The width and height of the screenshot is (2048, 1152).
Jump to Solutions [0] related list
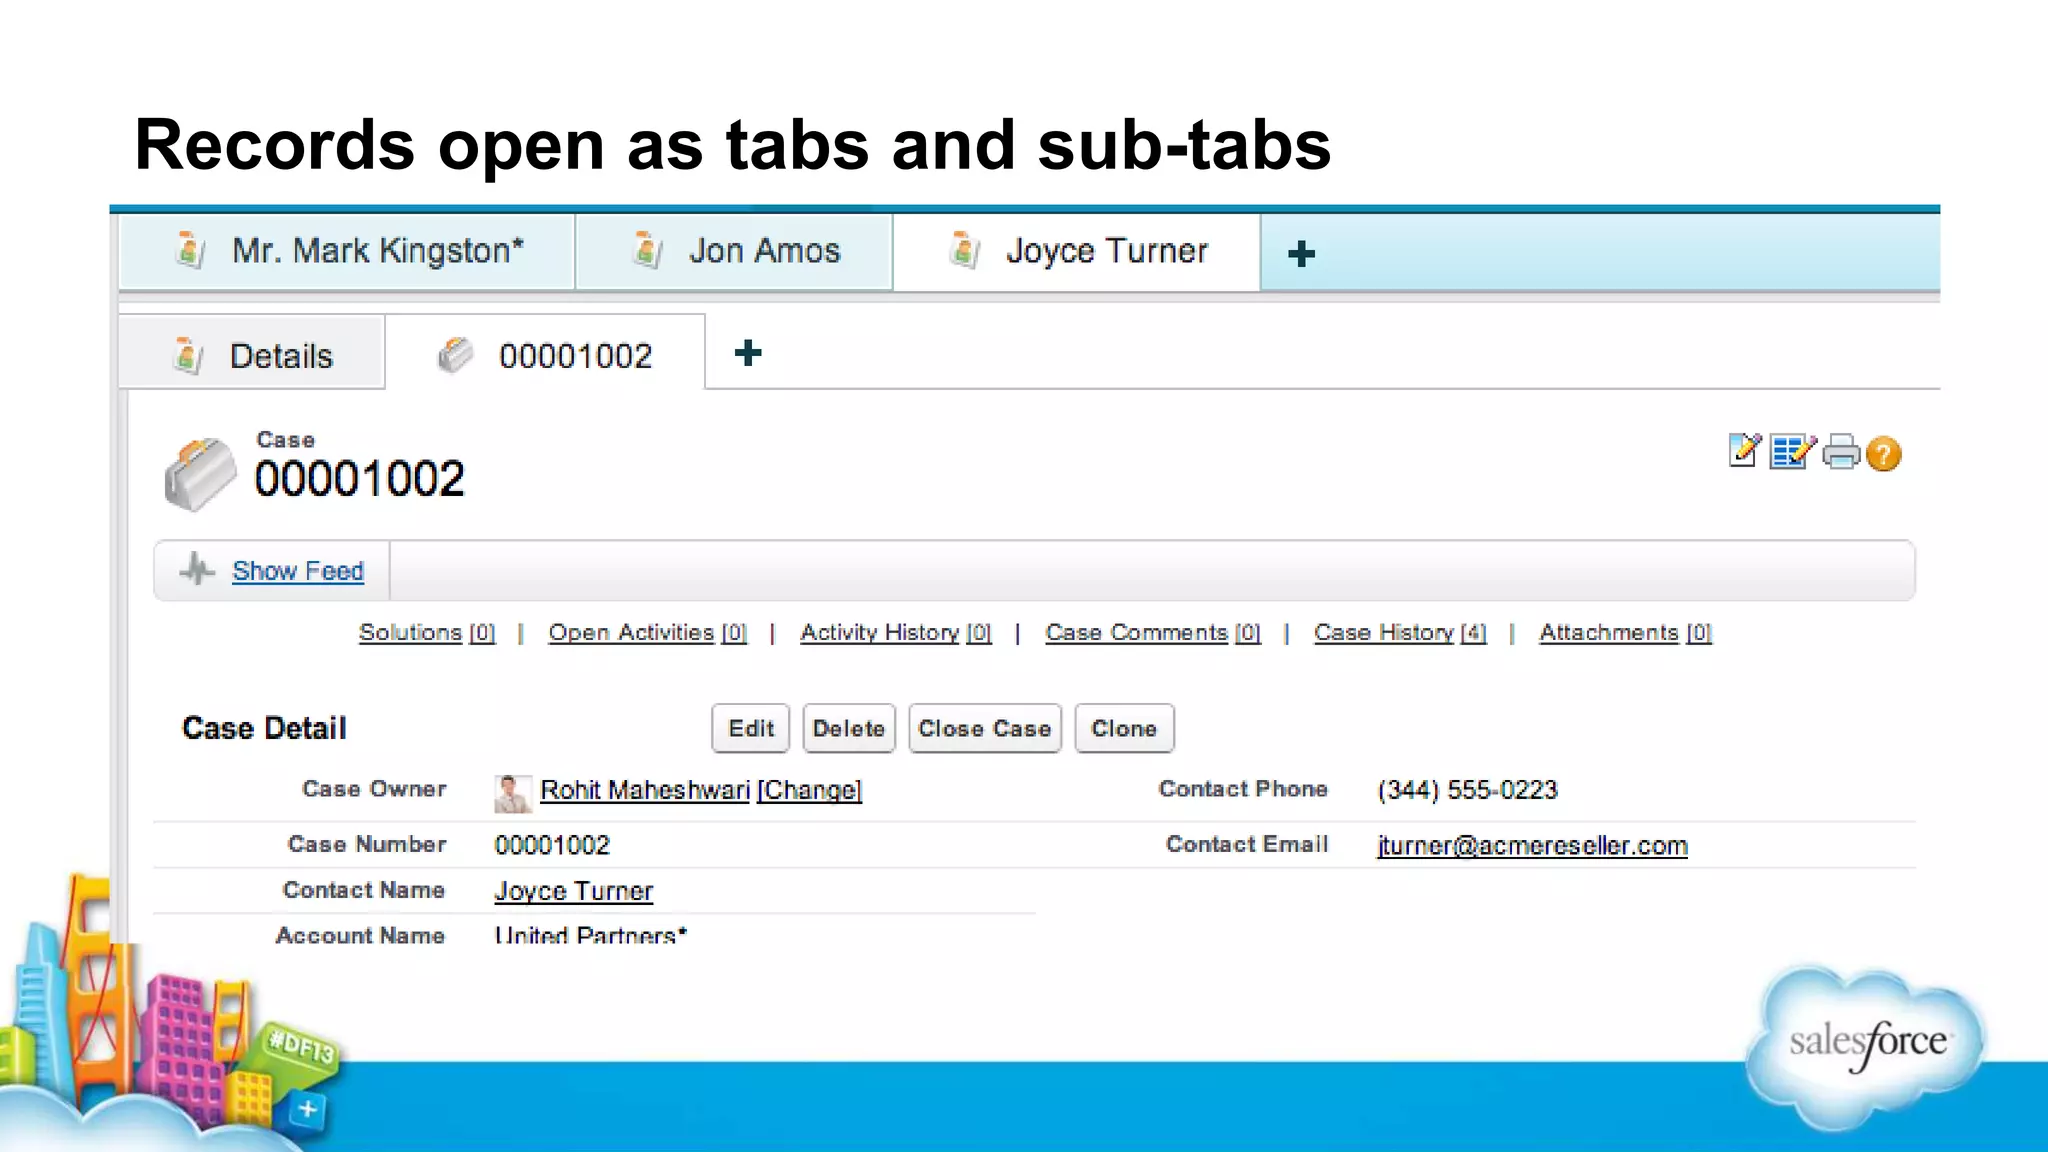(x=427, y=633)
